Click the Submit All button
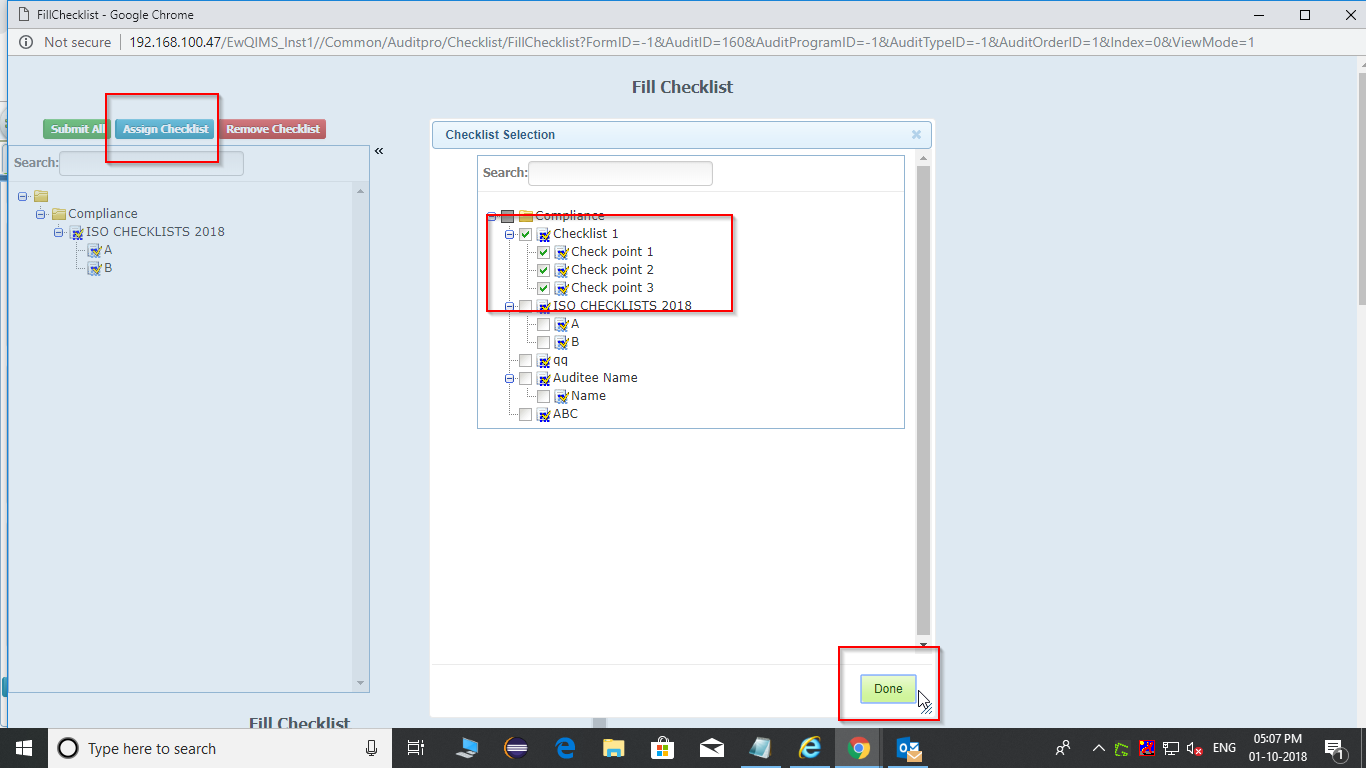The image size is (1366, 768). (x=77, y=129)
